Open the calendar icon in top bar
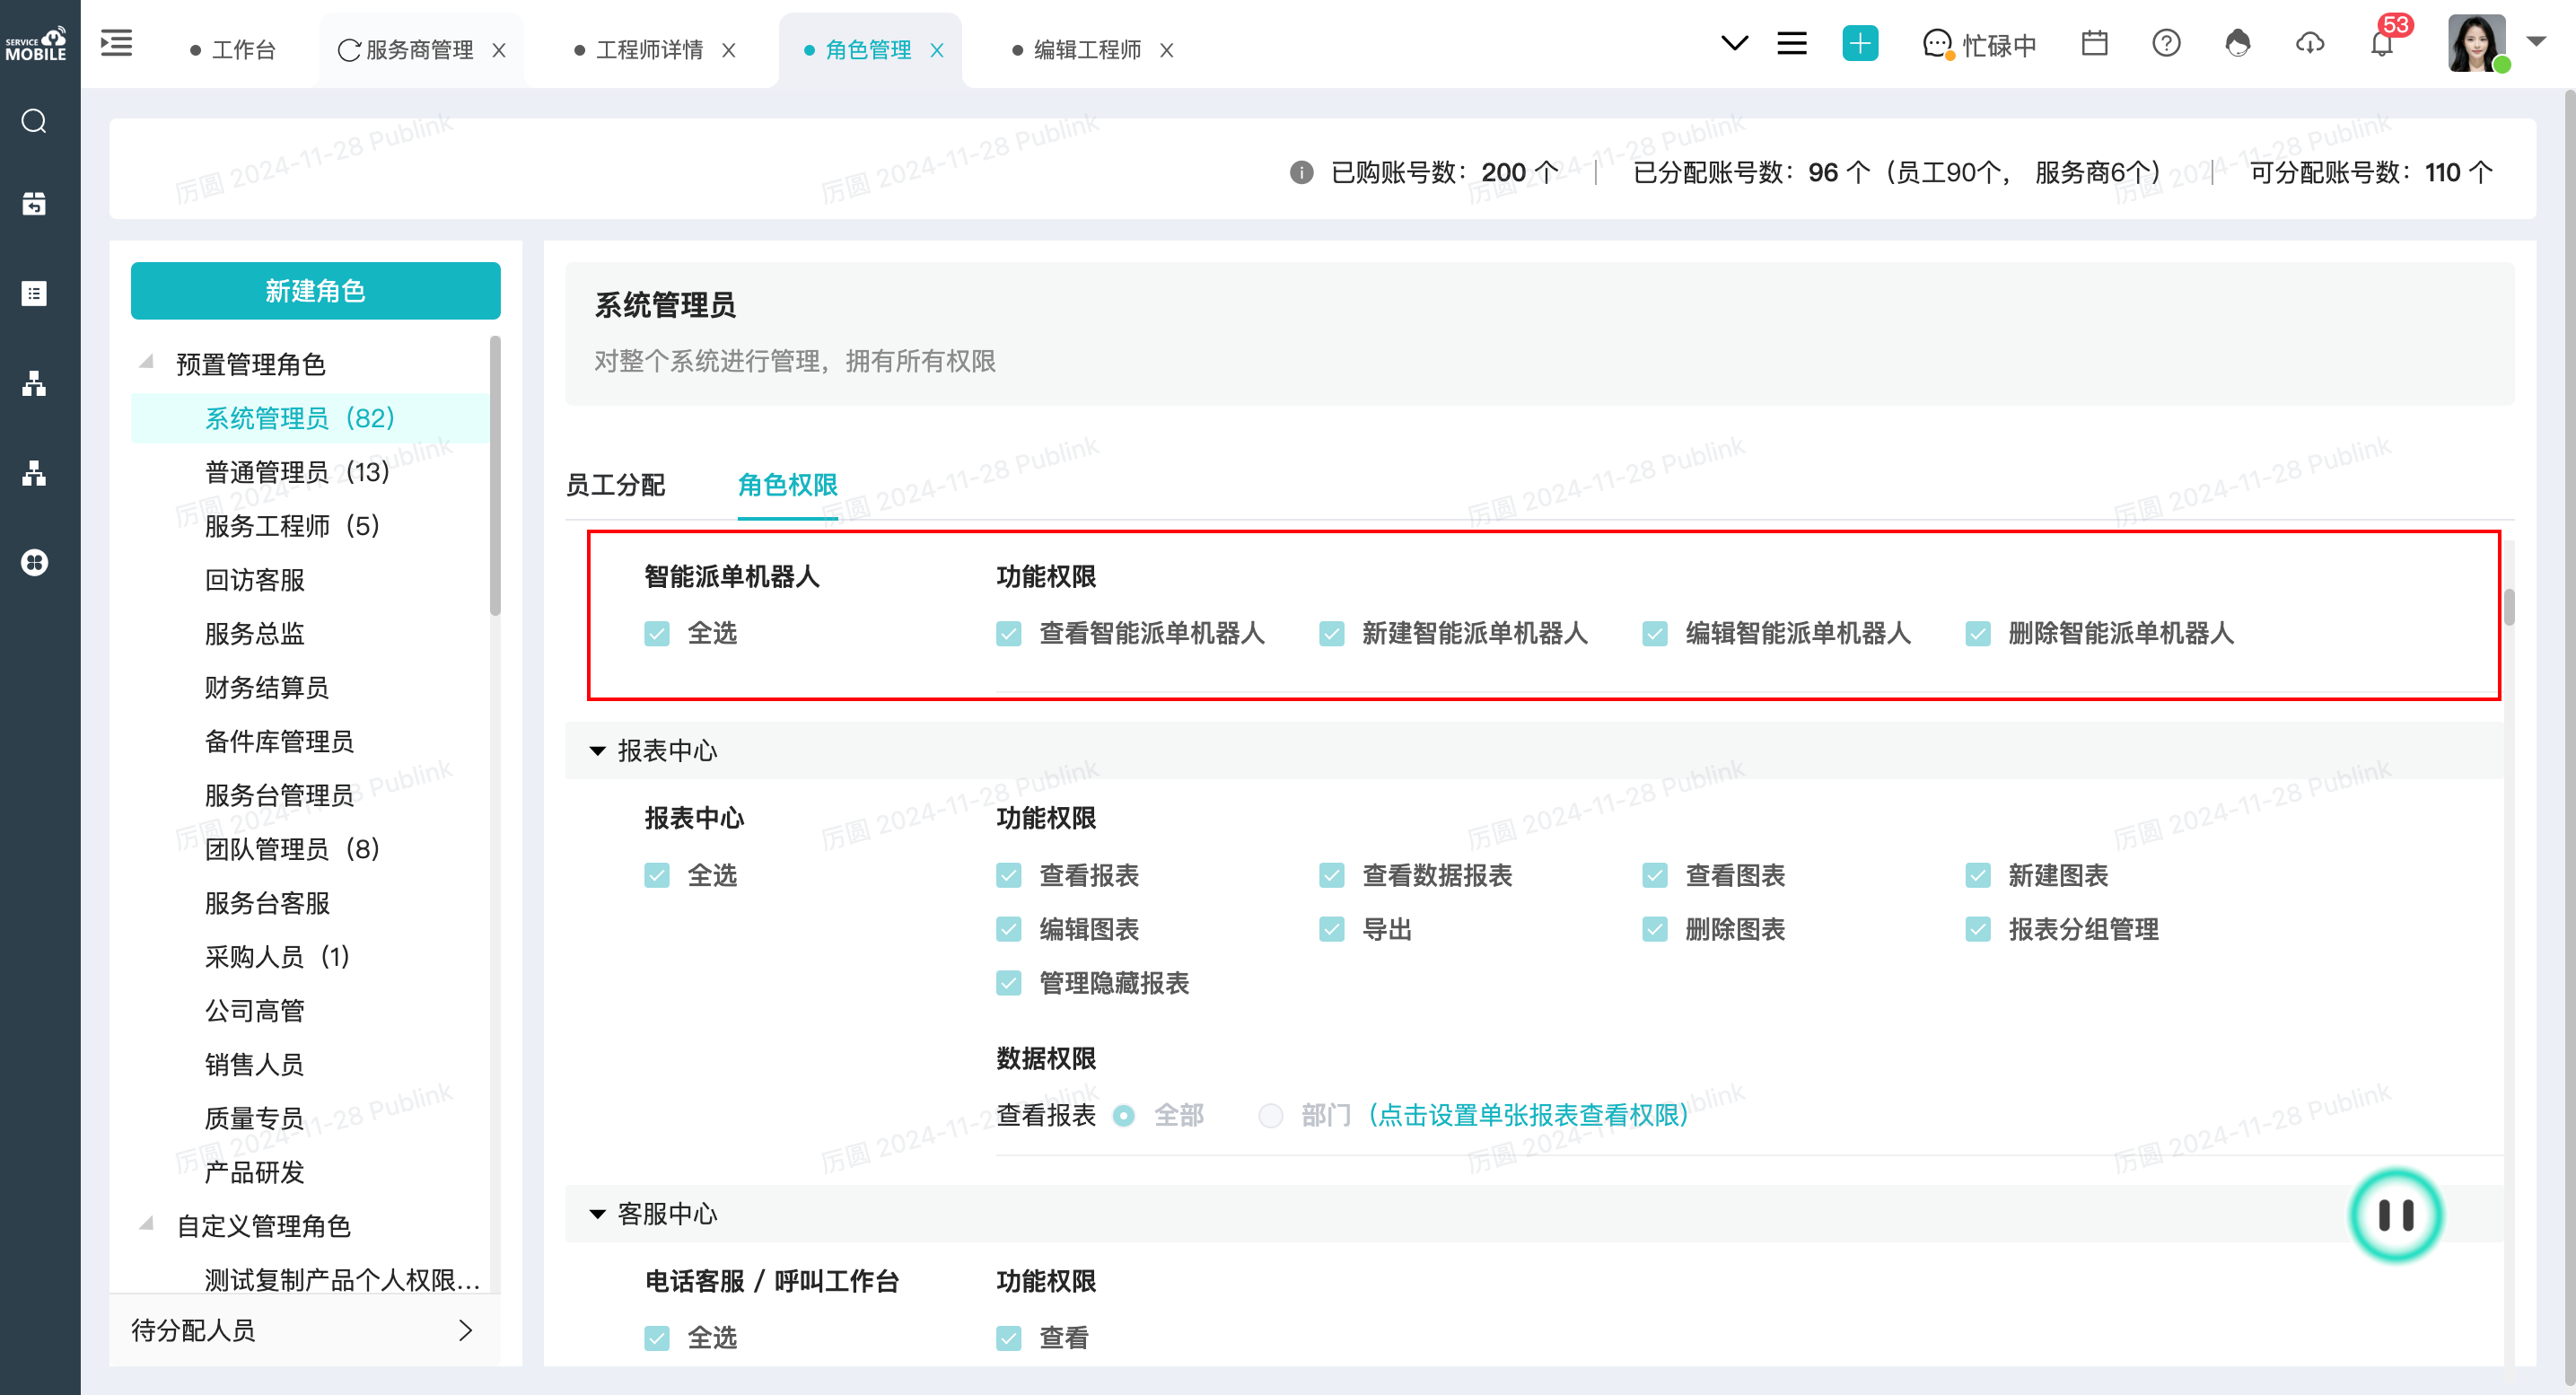Screen dimensions: 2576x1395 [2094, 43]
